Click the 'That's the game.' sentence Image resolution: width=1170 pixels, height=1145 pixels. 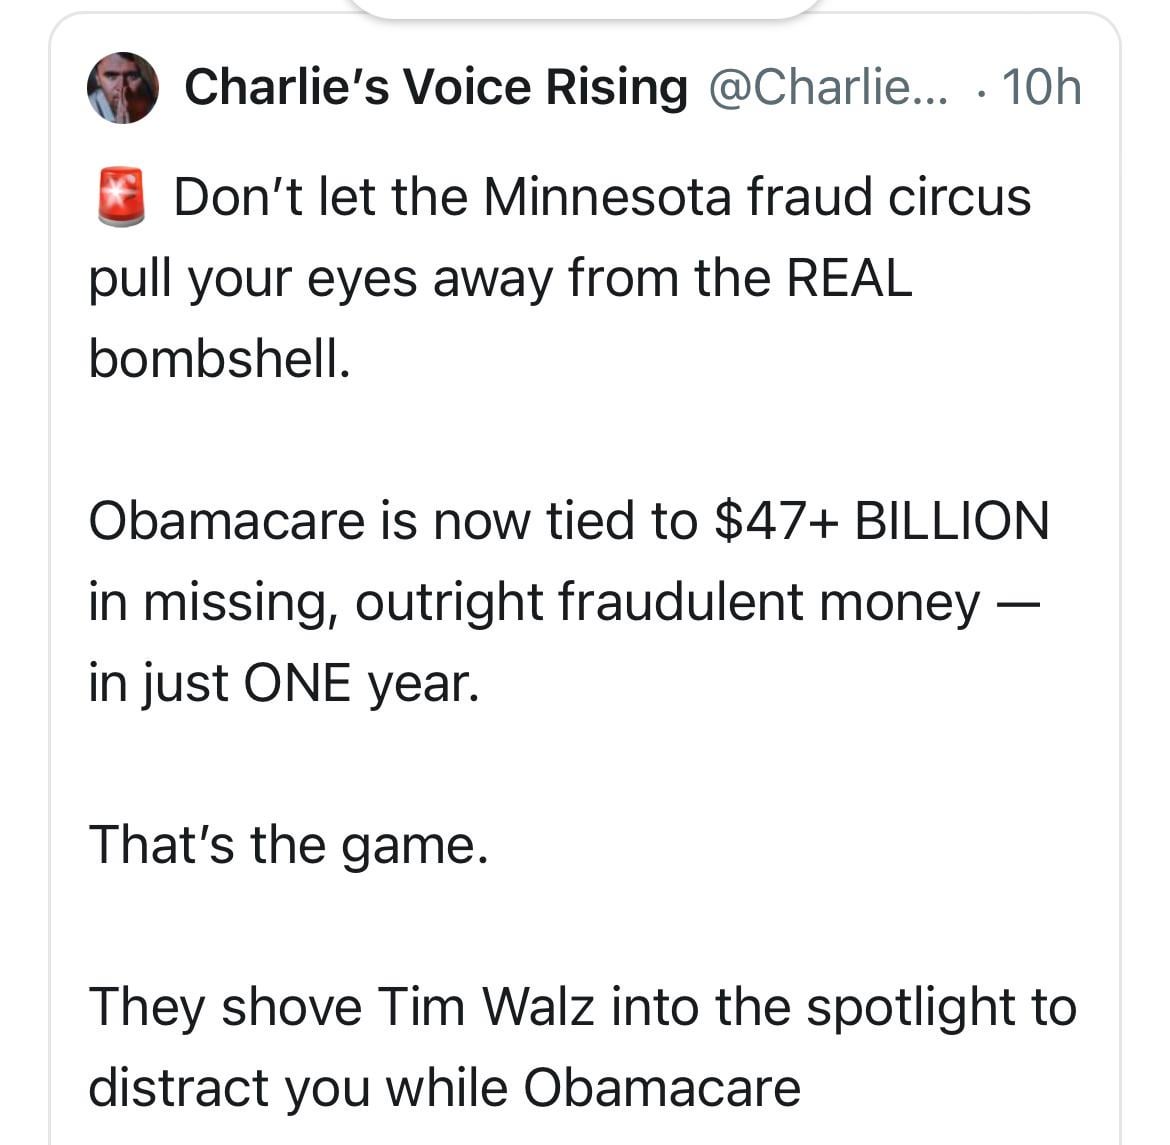289,844
